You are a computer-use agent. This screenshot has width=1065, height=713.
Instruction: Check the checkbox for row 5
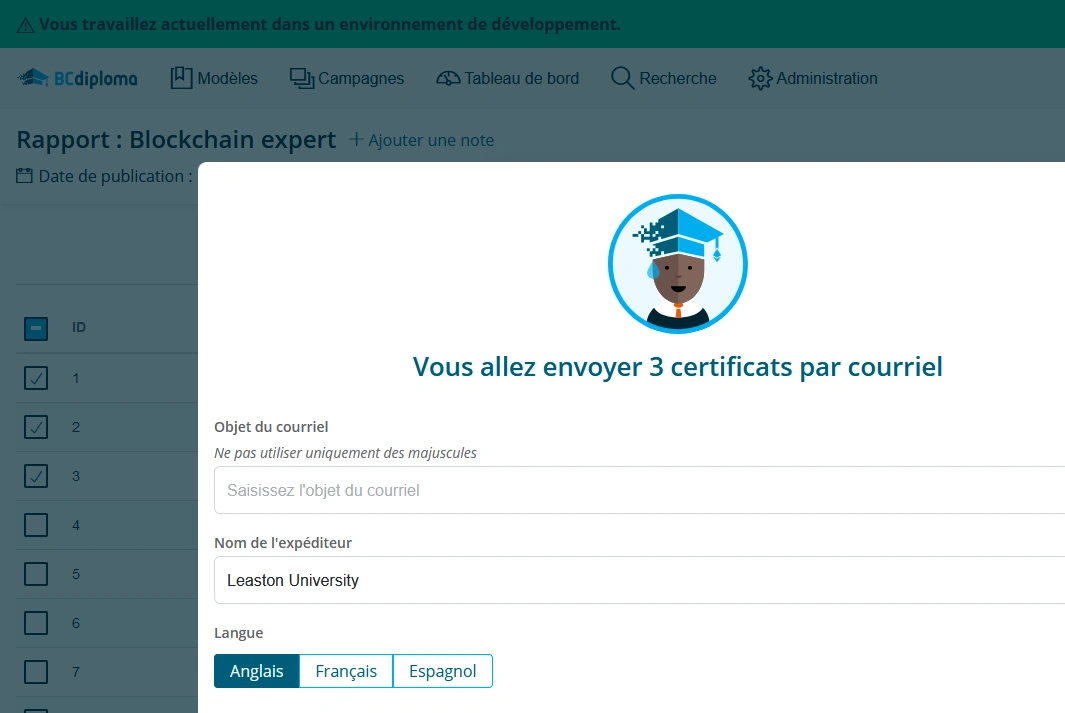[36, 573]
